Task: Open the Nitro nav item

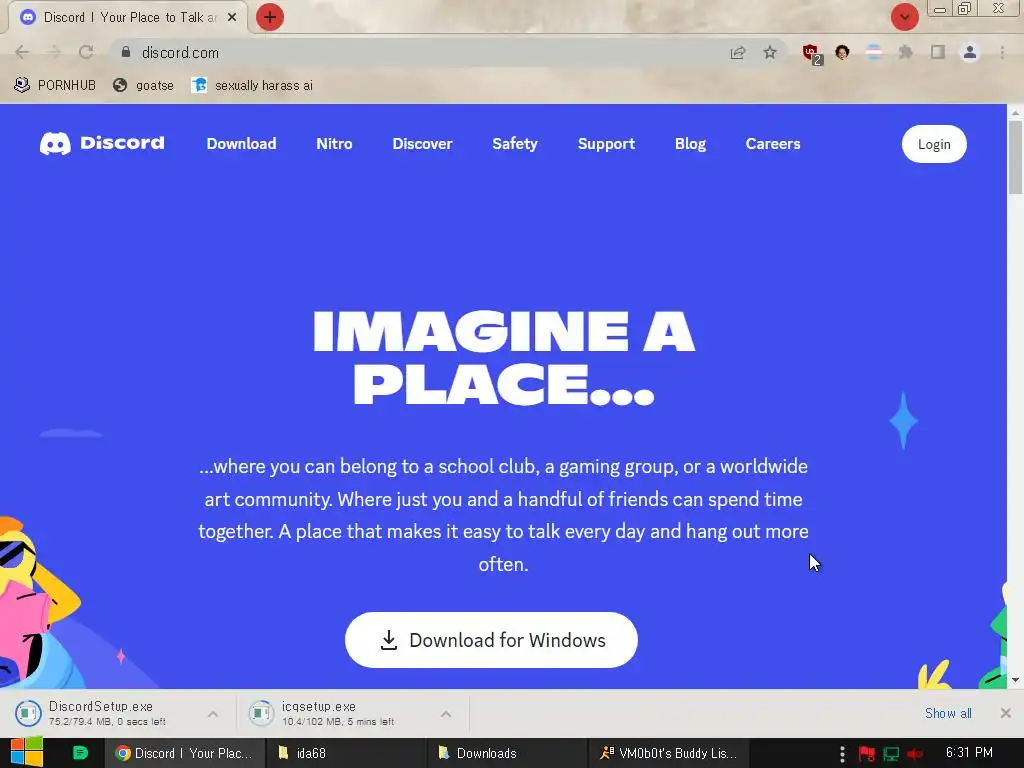Action: click(334, 144)
